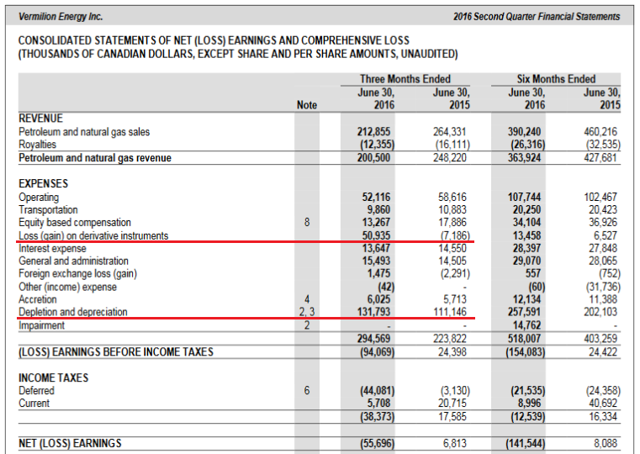Screen dimensions: 640x454
Task: Select the 'Impairment' row label
Action: (41, 325)
